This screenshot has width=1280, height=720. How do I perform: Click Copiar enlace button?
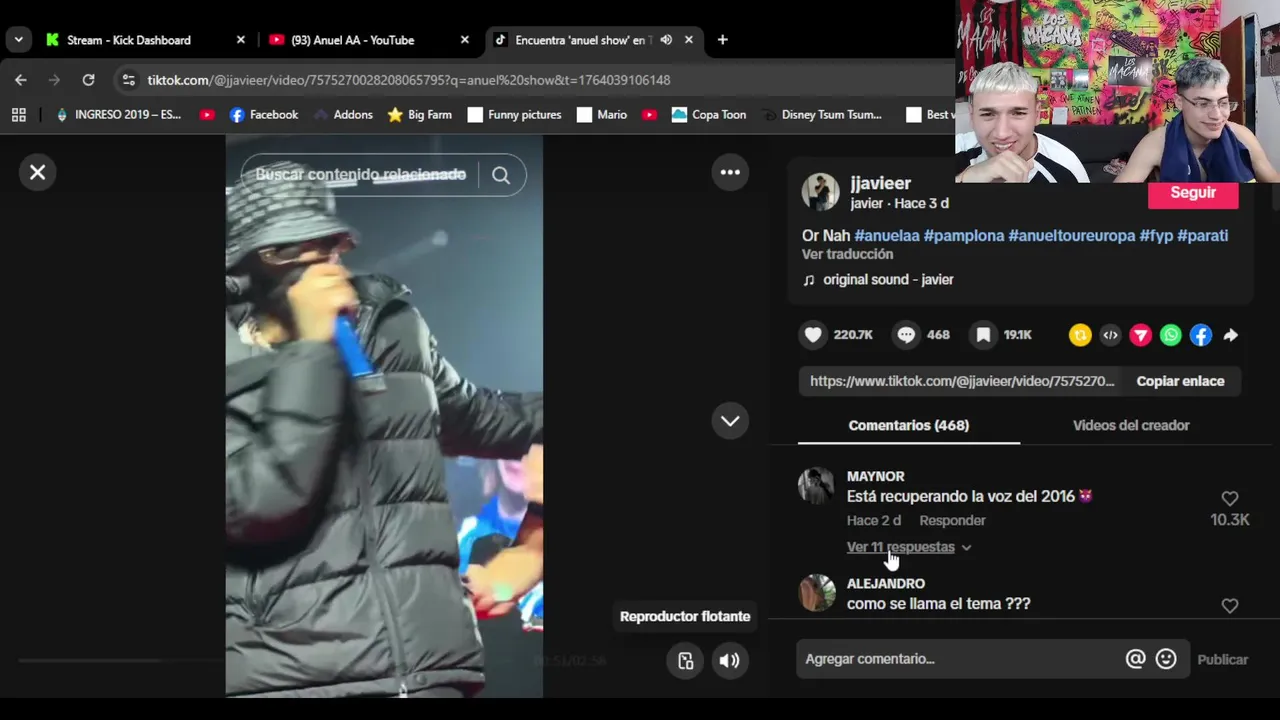(x=1180, y=381)
